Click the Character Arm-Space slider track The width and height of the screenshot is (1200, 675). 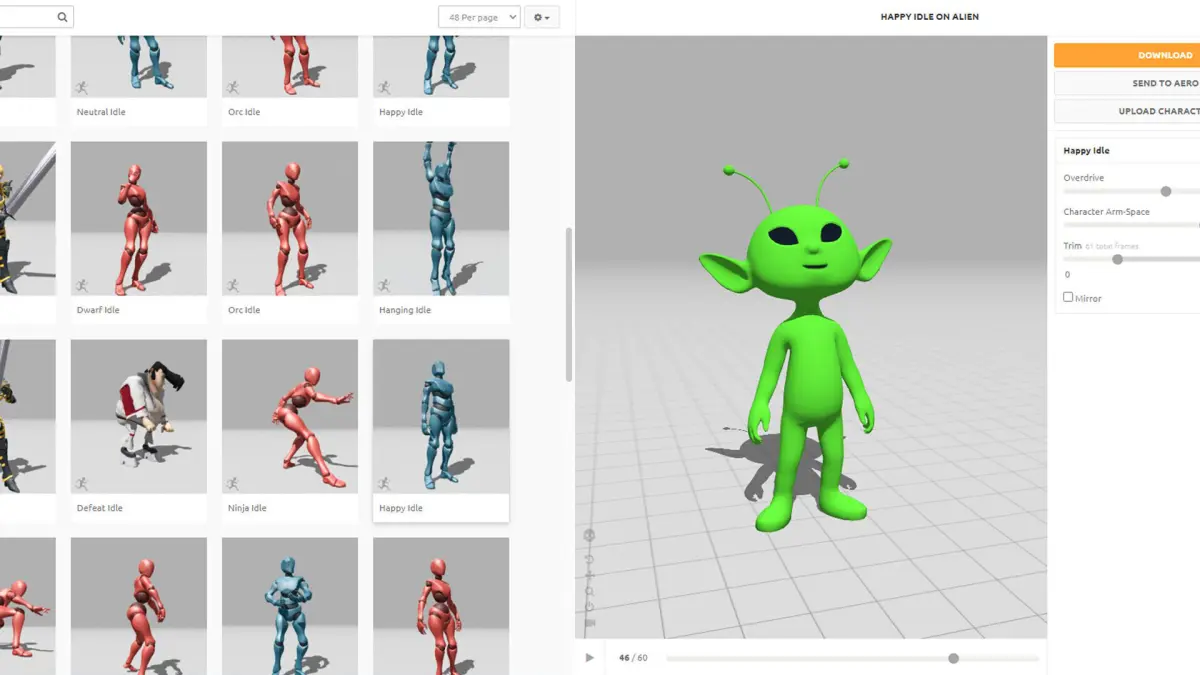tap(1131, 225)
